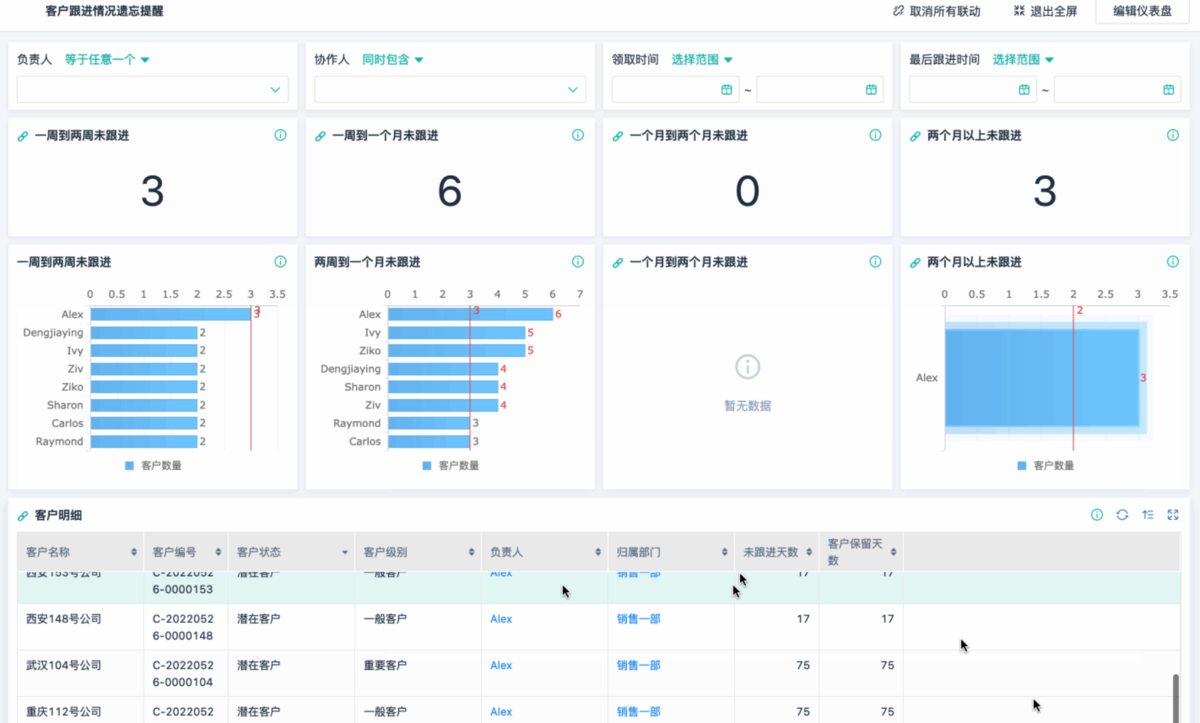Click 重要客户 level in 武汉104号公司 row
Image resolution: width=1200 pixels, height=723 pixels.
click(385, 665)
